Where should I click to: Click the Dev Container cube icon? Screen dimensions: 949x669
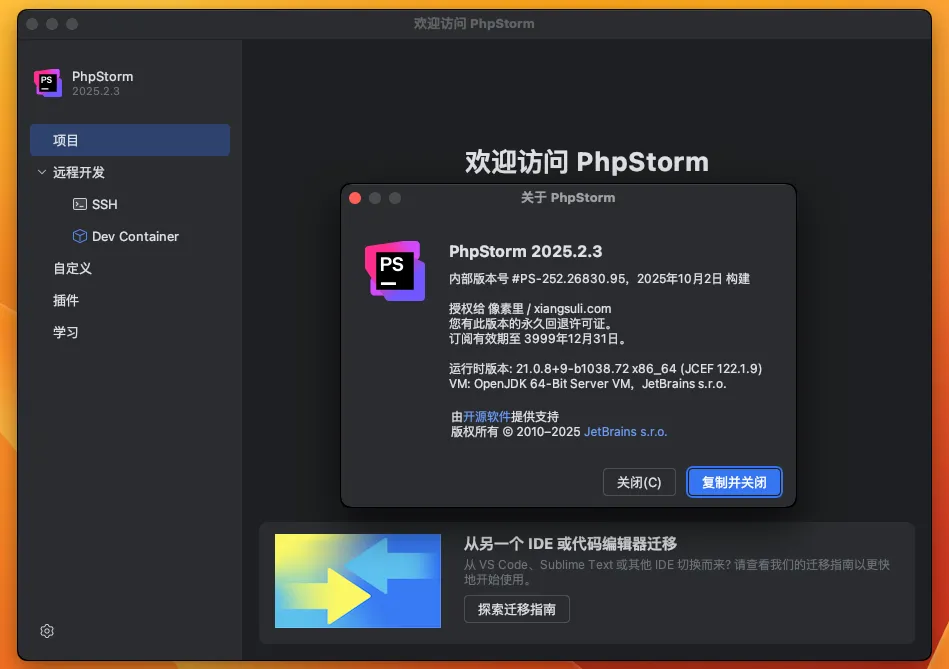coord(80,236)
